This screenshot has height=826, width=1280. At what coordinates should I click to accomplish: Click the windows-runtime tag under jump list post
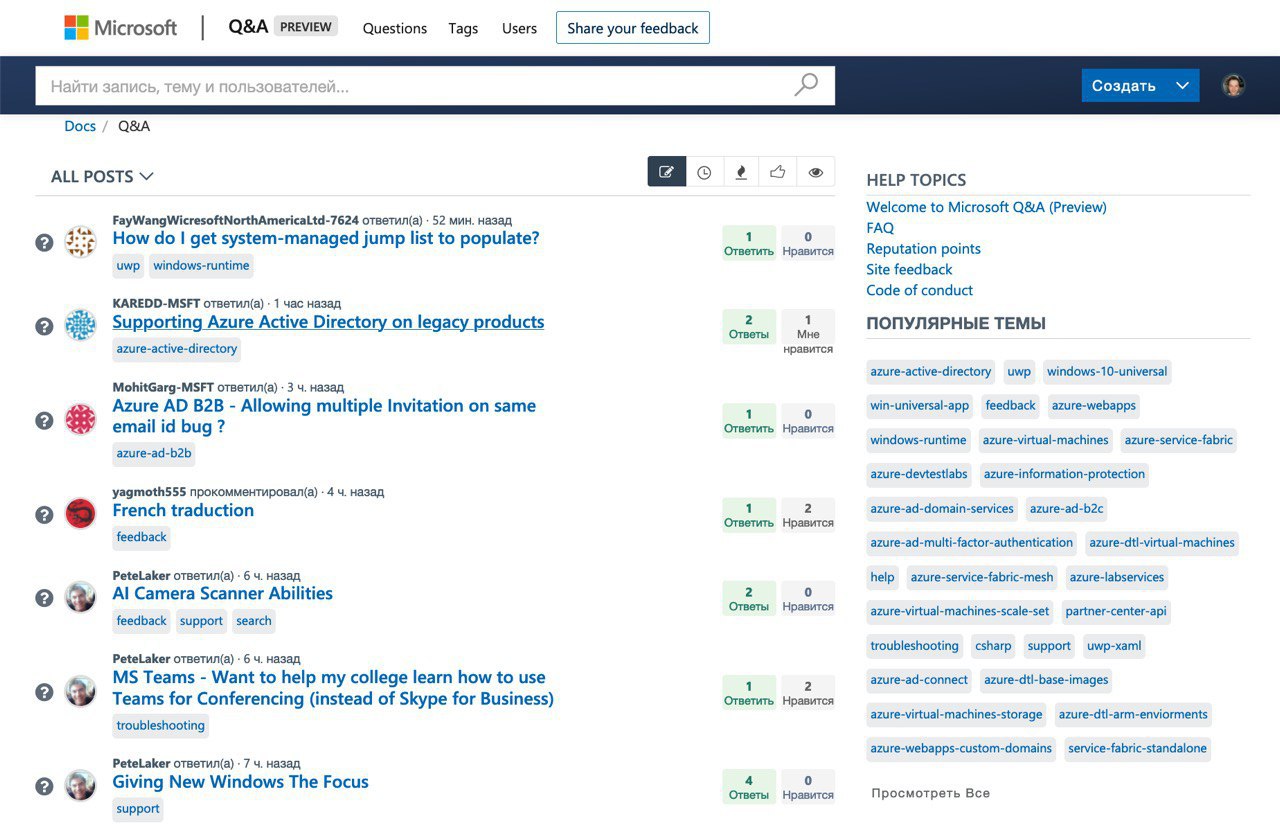[x=201, y=266]
